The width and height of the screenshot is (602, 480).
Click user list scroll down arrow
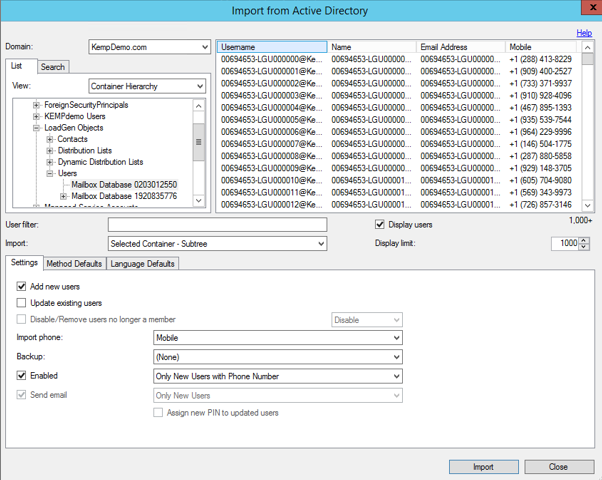[587, 205]
